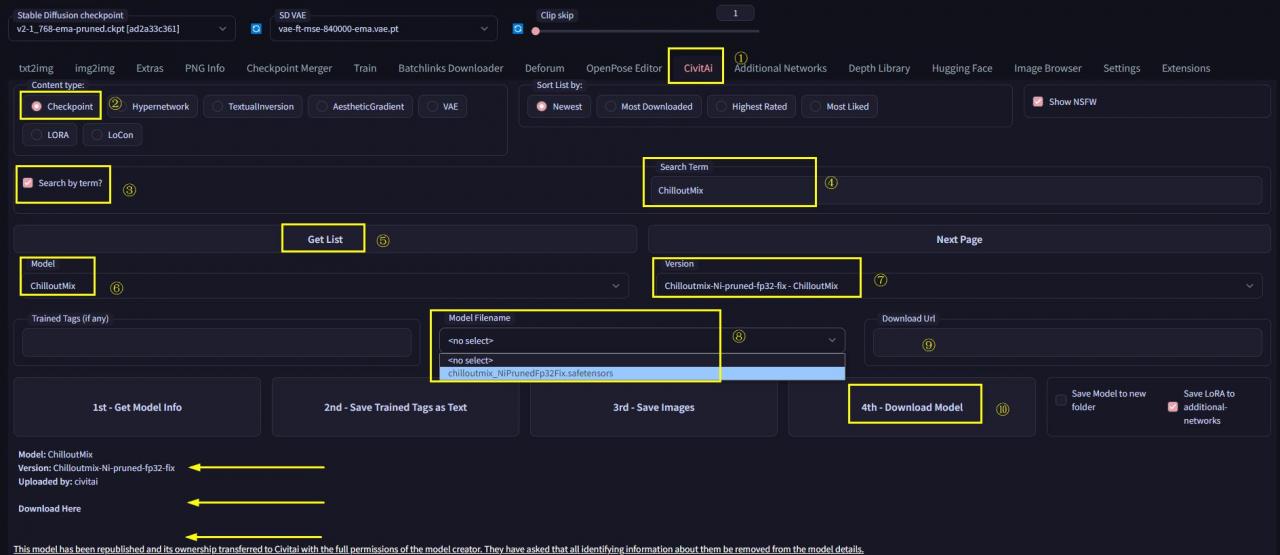Image resolution: width=1280 pixels, height=555 pixels.
Task: Click the Clip skip number field
Action: [x=736, y=13]
